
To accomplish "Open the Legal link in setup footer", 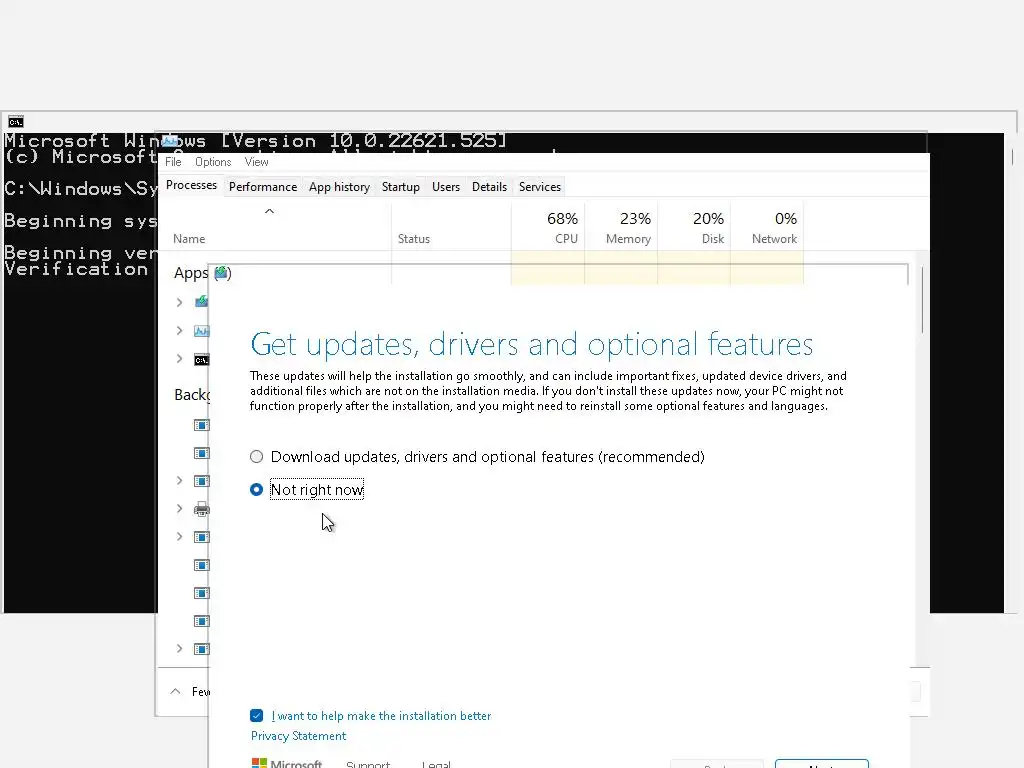I will coord(436,764).
